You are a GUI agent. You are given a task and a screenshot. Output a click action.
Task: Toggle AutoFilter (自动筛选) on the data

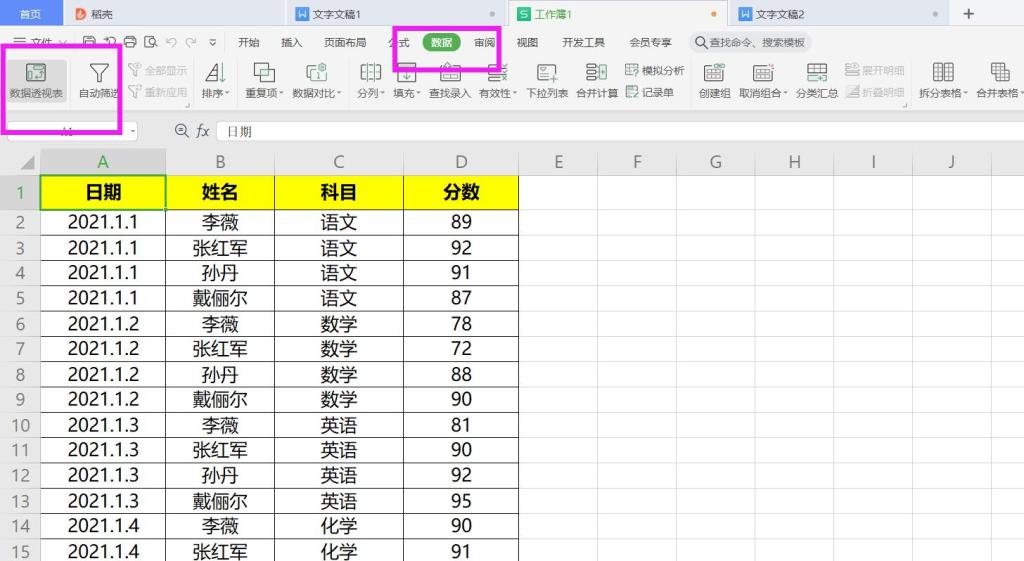tap(98, 80)
